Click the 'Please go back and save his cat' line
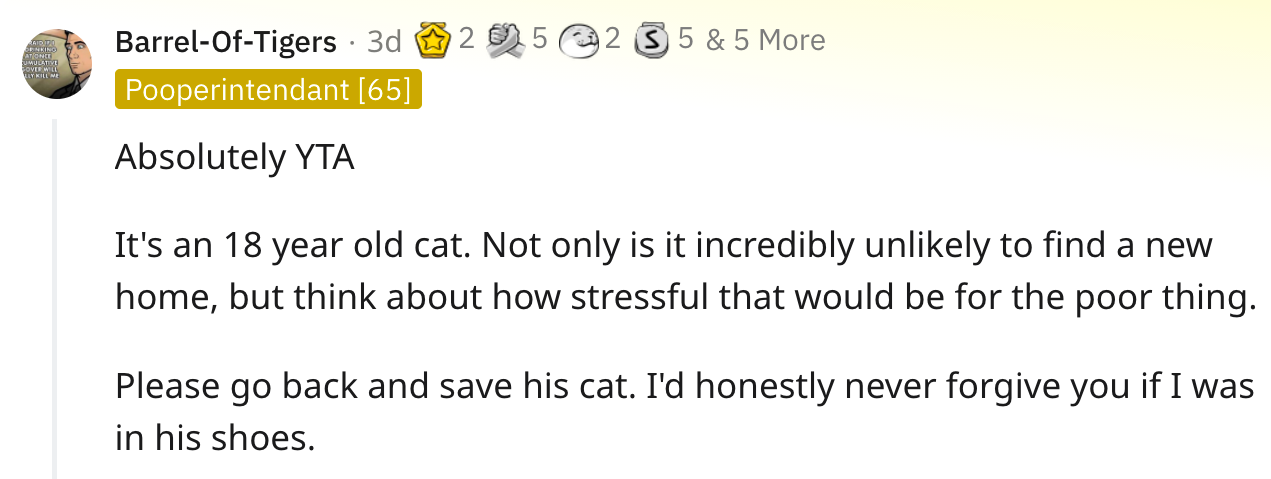 pyautogui.click(x=685, y=385)
